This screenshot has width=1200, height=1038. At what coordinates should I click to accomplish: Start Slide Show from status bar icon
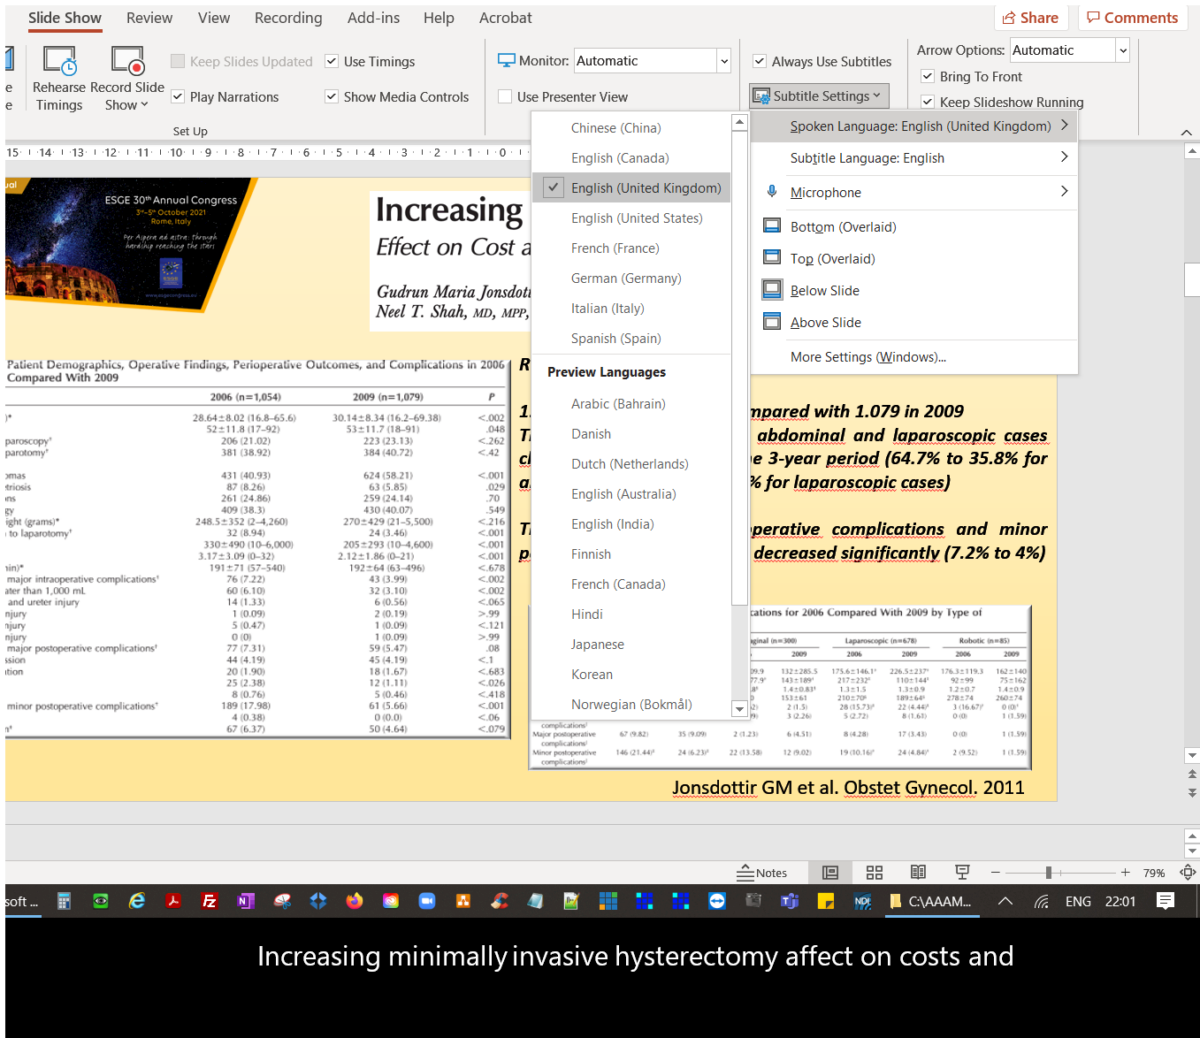pos(962,872)
